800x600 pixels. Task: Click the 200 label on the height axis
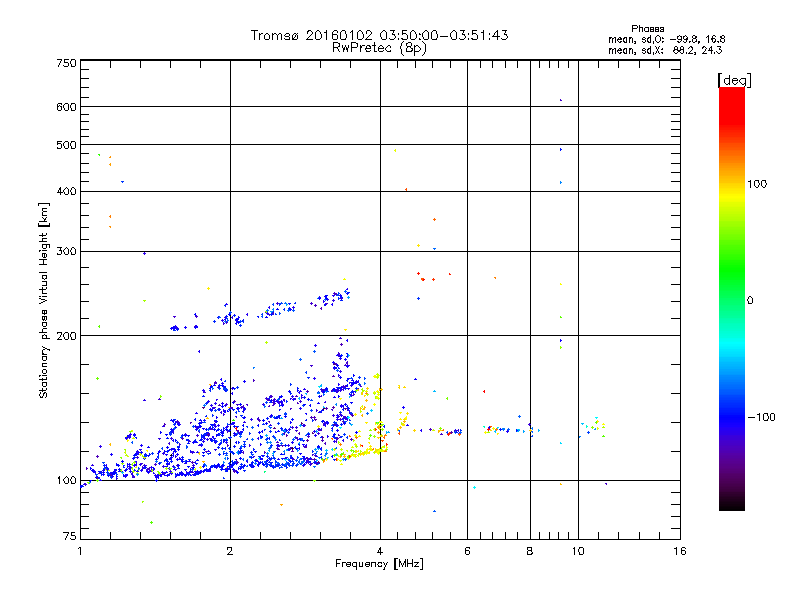click(x=67, y=336)
